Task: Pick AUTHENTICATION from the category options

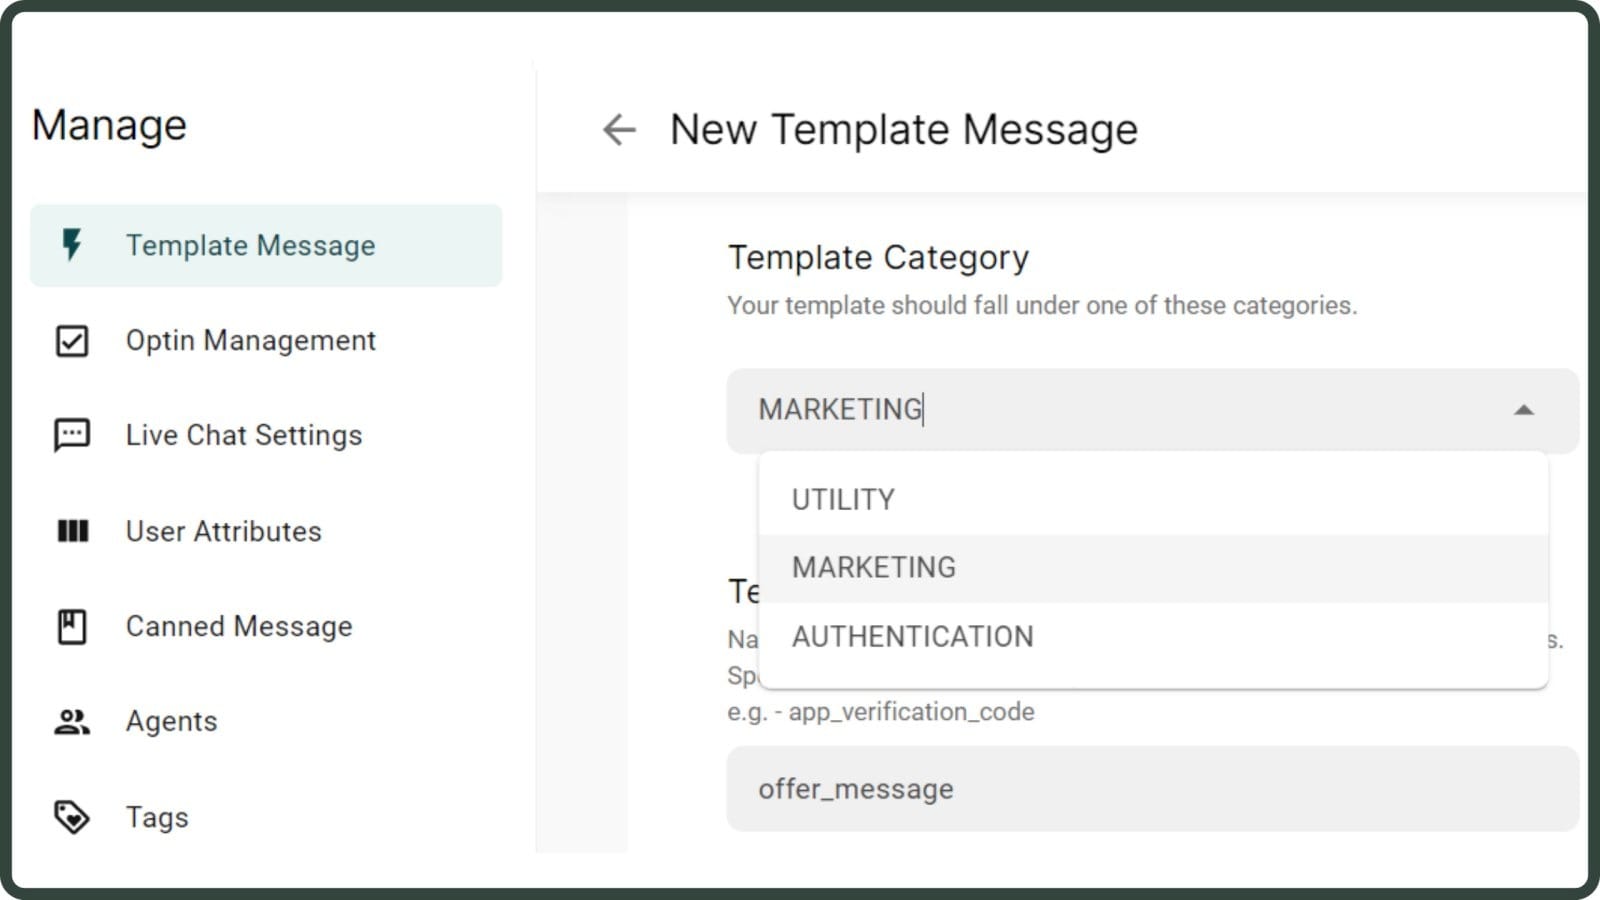Action: coord(912,637)
